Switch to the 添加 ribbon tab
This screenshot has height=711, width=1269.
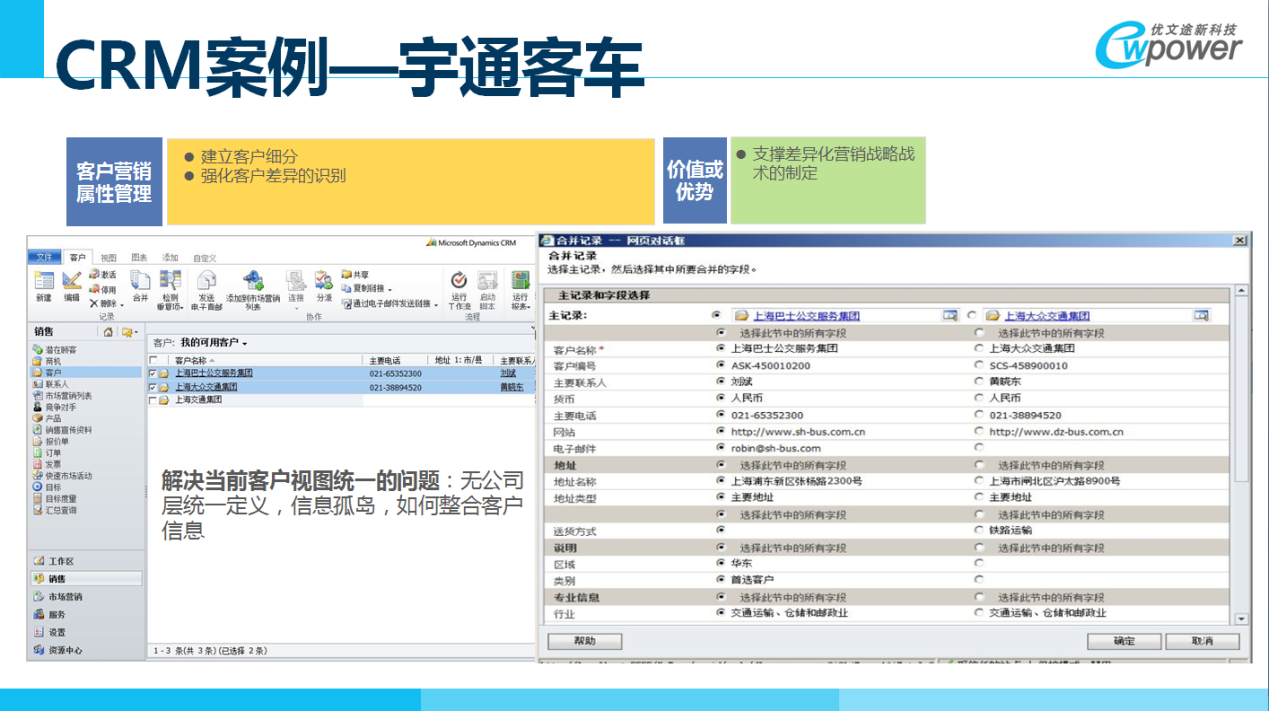click(170, 258)
